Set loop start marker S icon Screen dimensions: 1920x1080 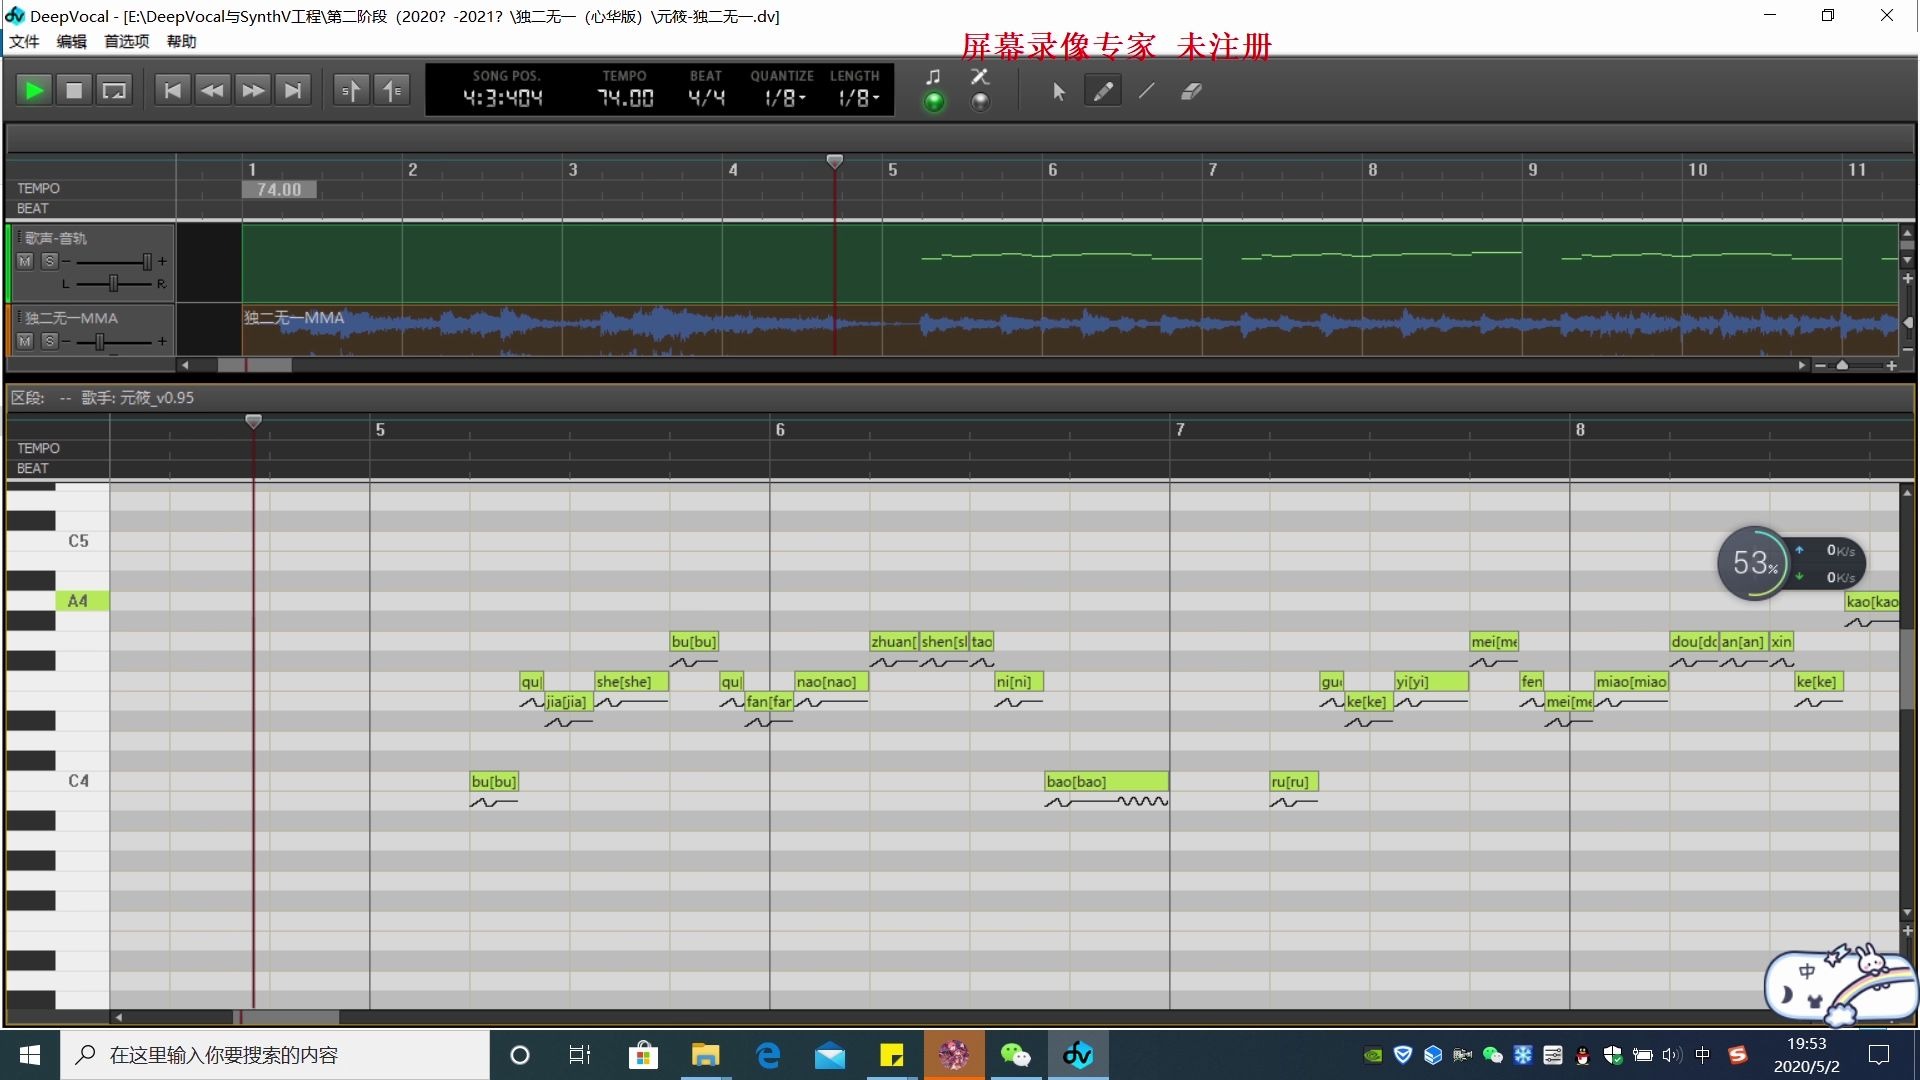[351, 91]
